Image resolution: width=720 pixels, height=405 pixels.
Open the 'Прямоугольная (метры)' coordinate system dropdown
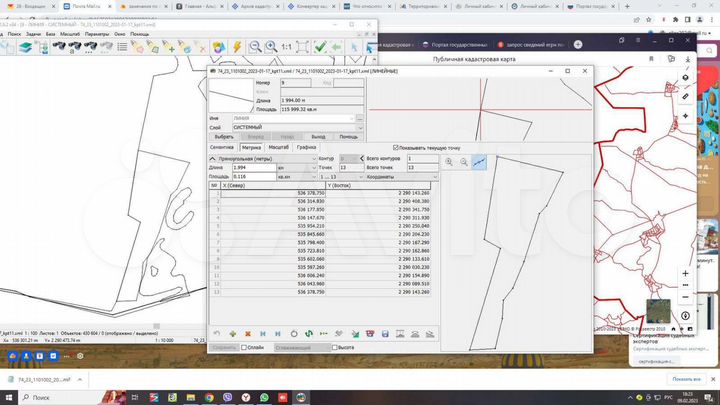[266, 159]
